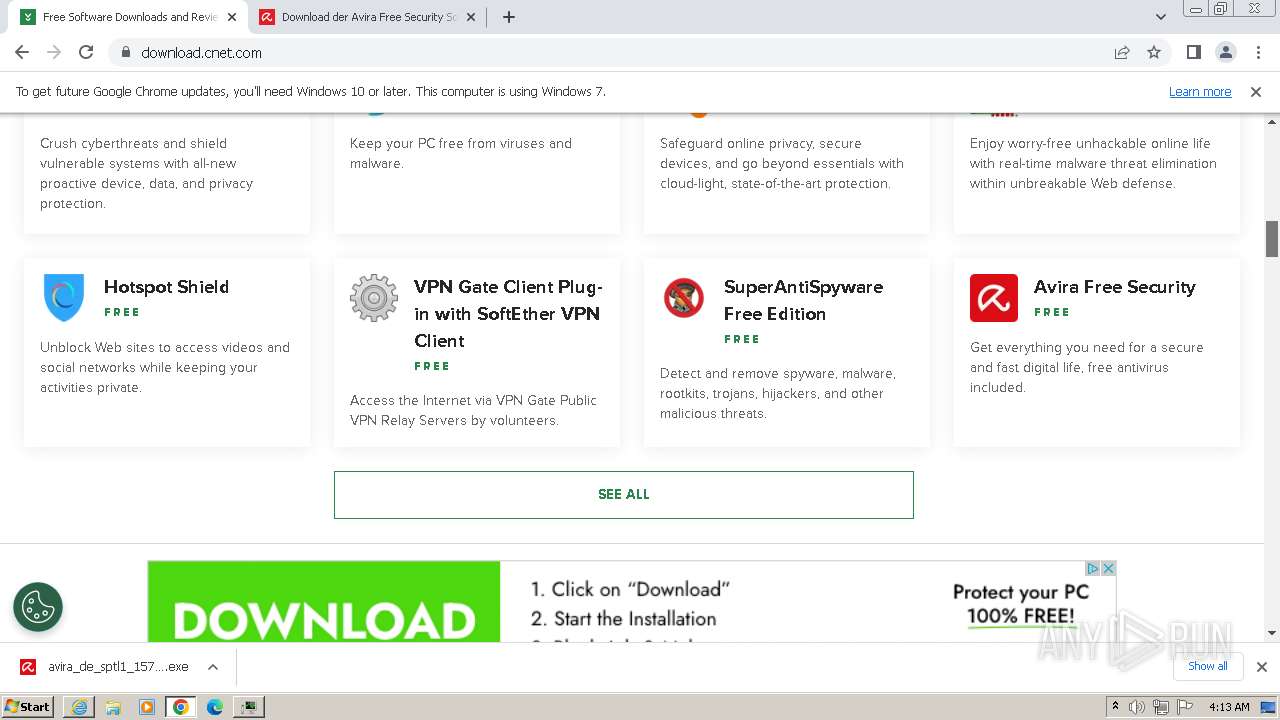This screenshot has height=720, width=1280.
Task: Go back to the previous page
Action: (x=22, y=52)
